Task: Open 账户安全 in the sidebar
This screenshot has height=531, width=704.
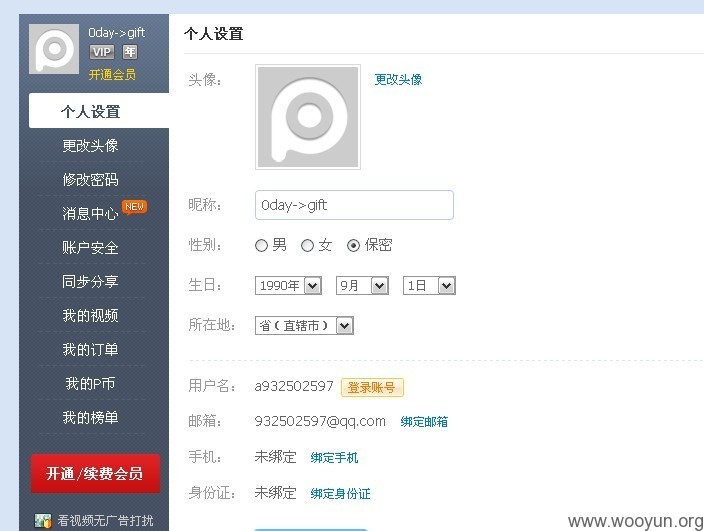Action: [x=90, y=248]
